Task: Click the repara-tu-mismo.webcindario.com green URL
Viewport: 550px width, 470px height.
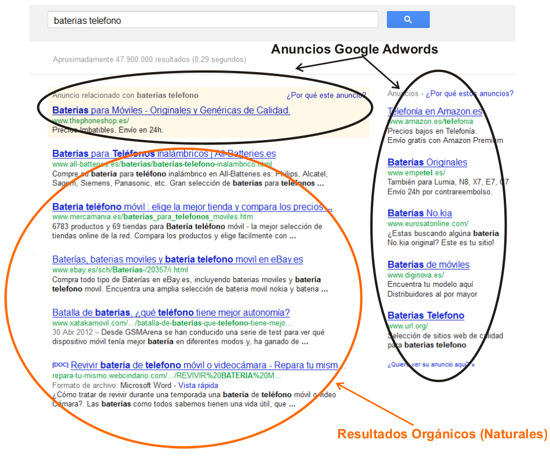Action: 167,376
